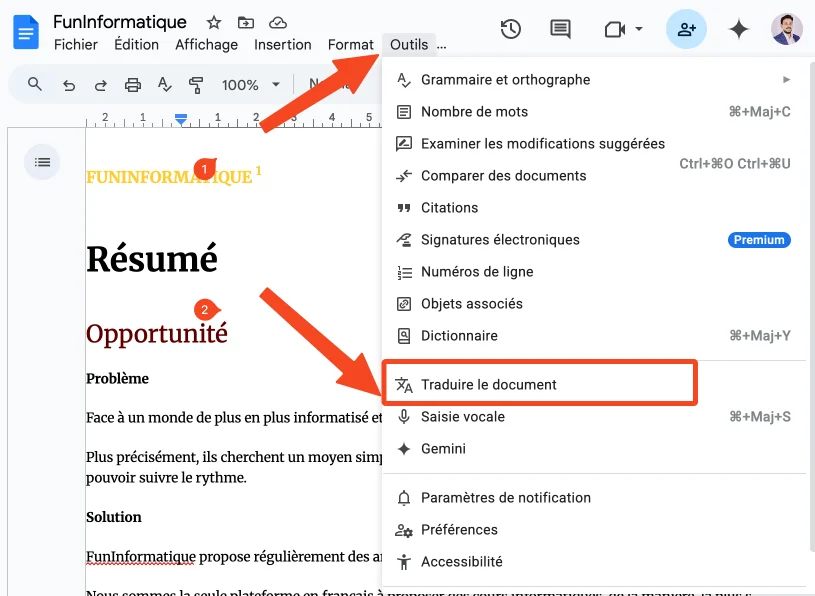Open the Dictionnaire

click(x=593, y=336)
